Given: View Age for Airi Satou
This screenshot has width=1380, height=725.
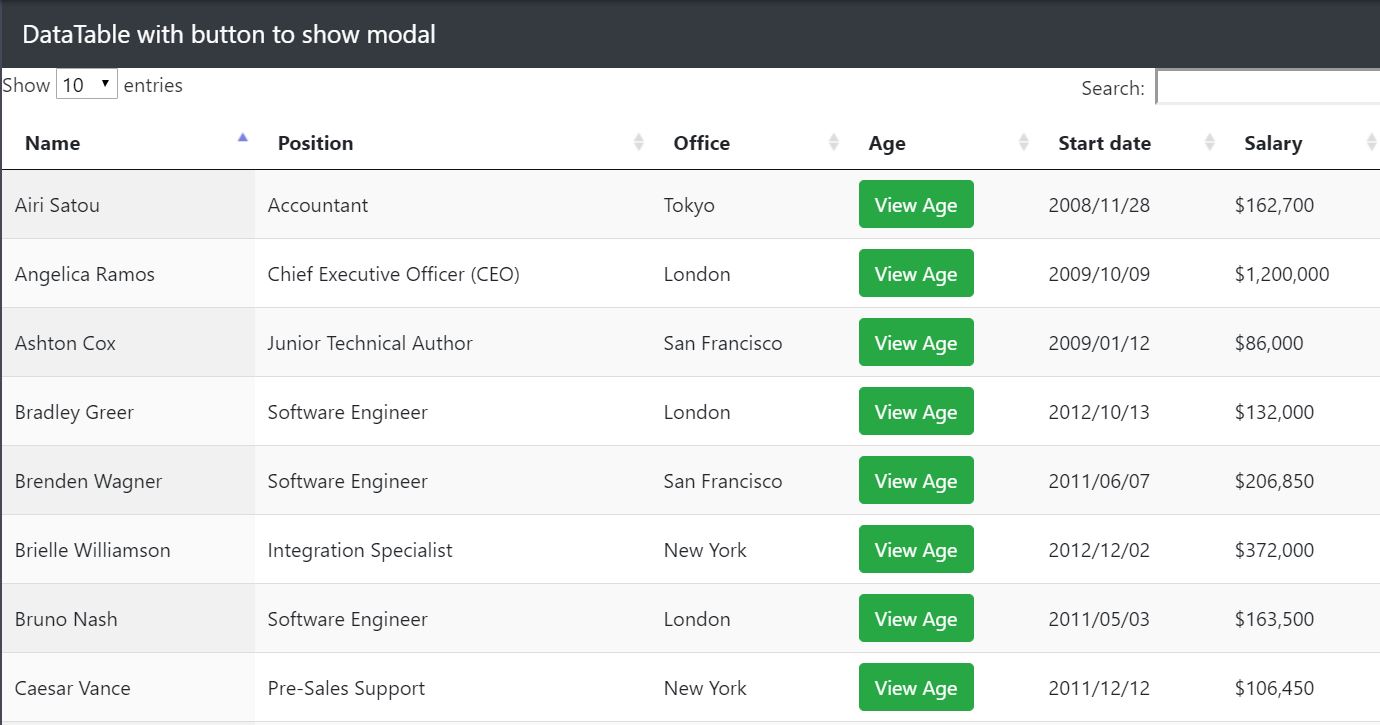Looking at the screenshot, I should click(x=916, y=204).
